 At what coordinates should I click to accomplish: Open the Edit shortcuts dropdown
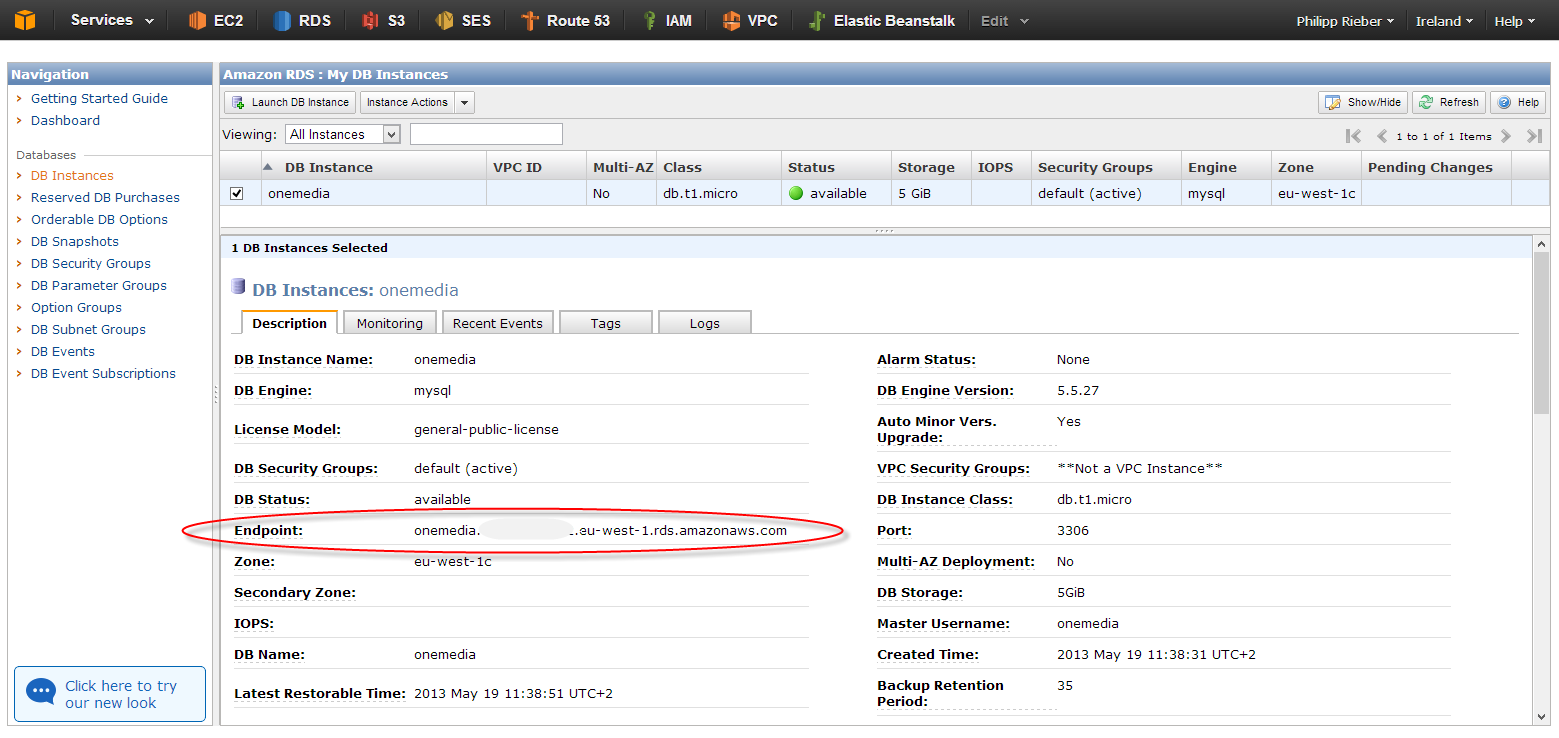pos(1004,20)
